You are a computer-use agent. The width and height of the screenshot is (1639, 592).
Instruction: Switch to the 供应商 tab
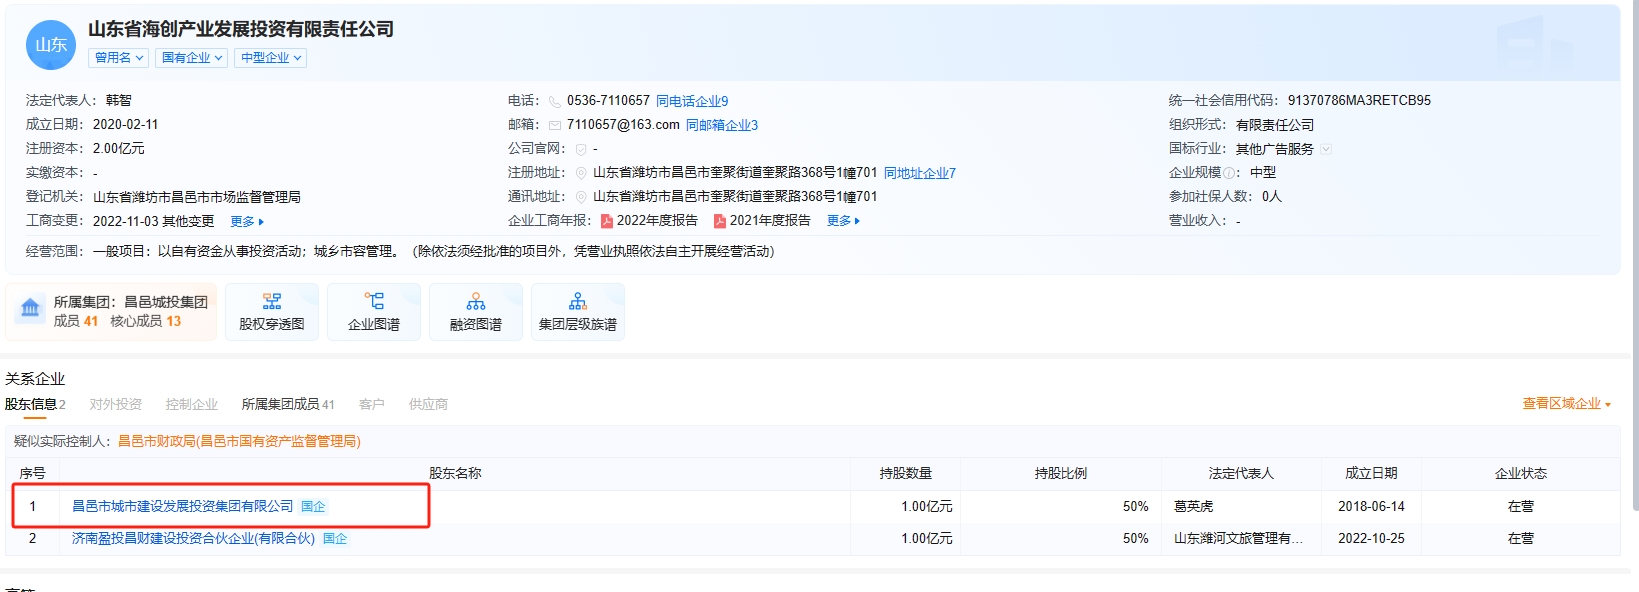[x=428, y=405]
